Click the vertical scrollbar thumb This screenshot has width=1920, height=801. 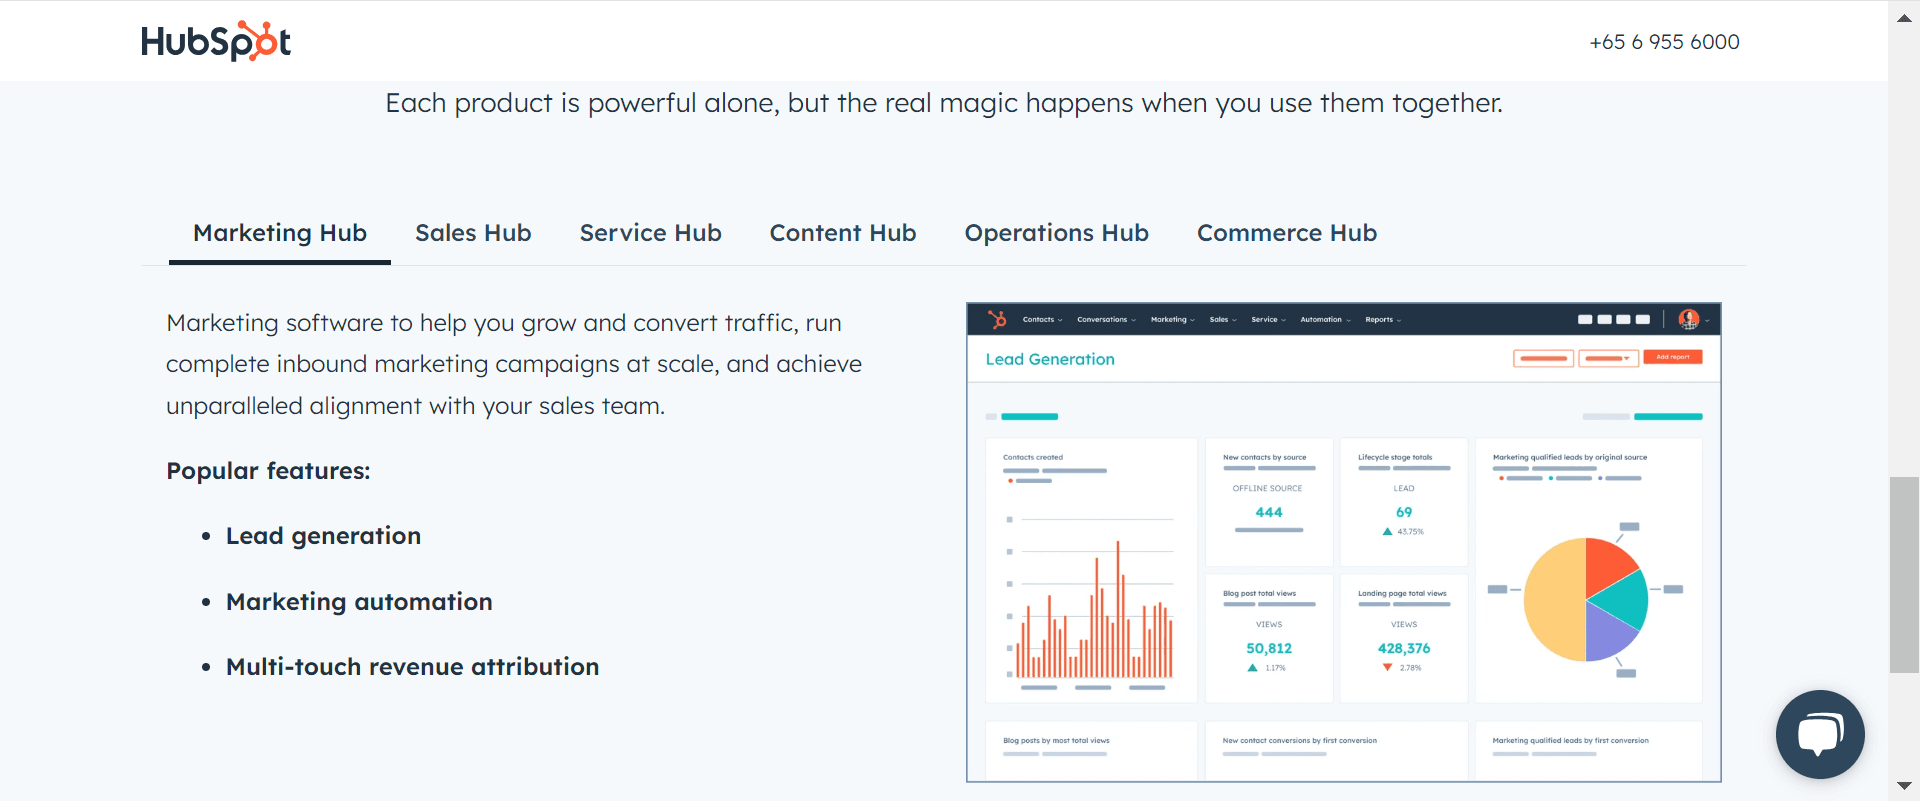tap(1904, 575)
